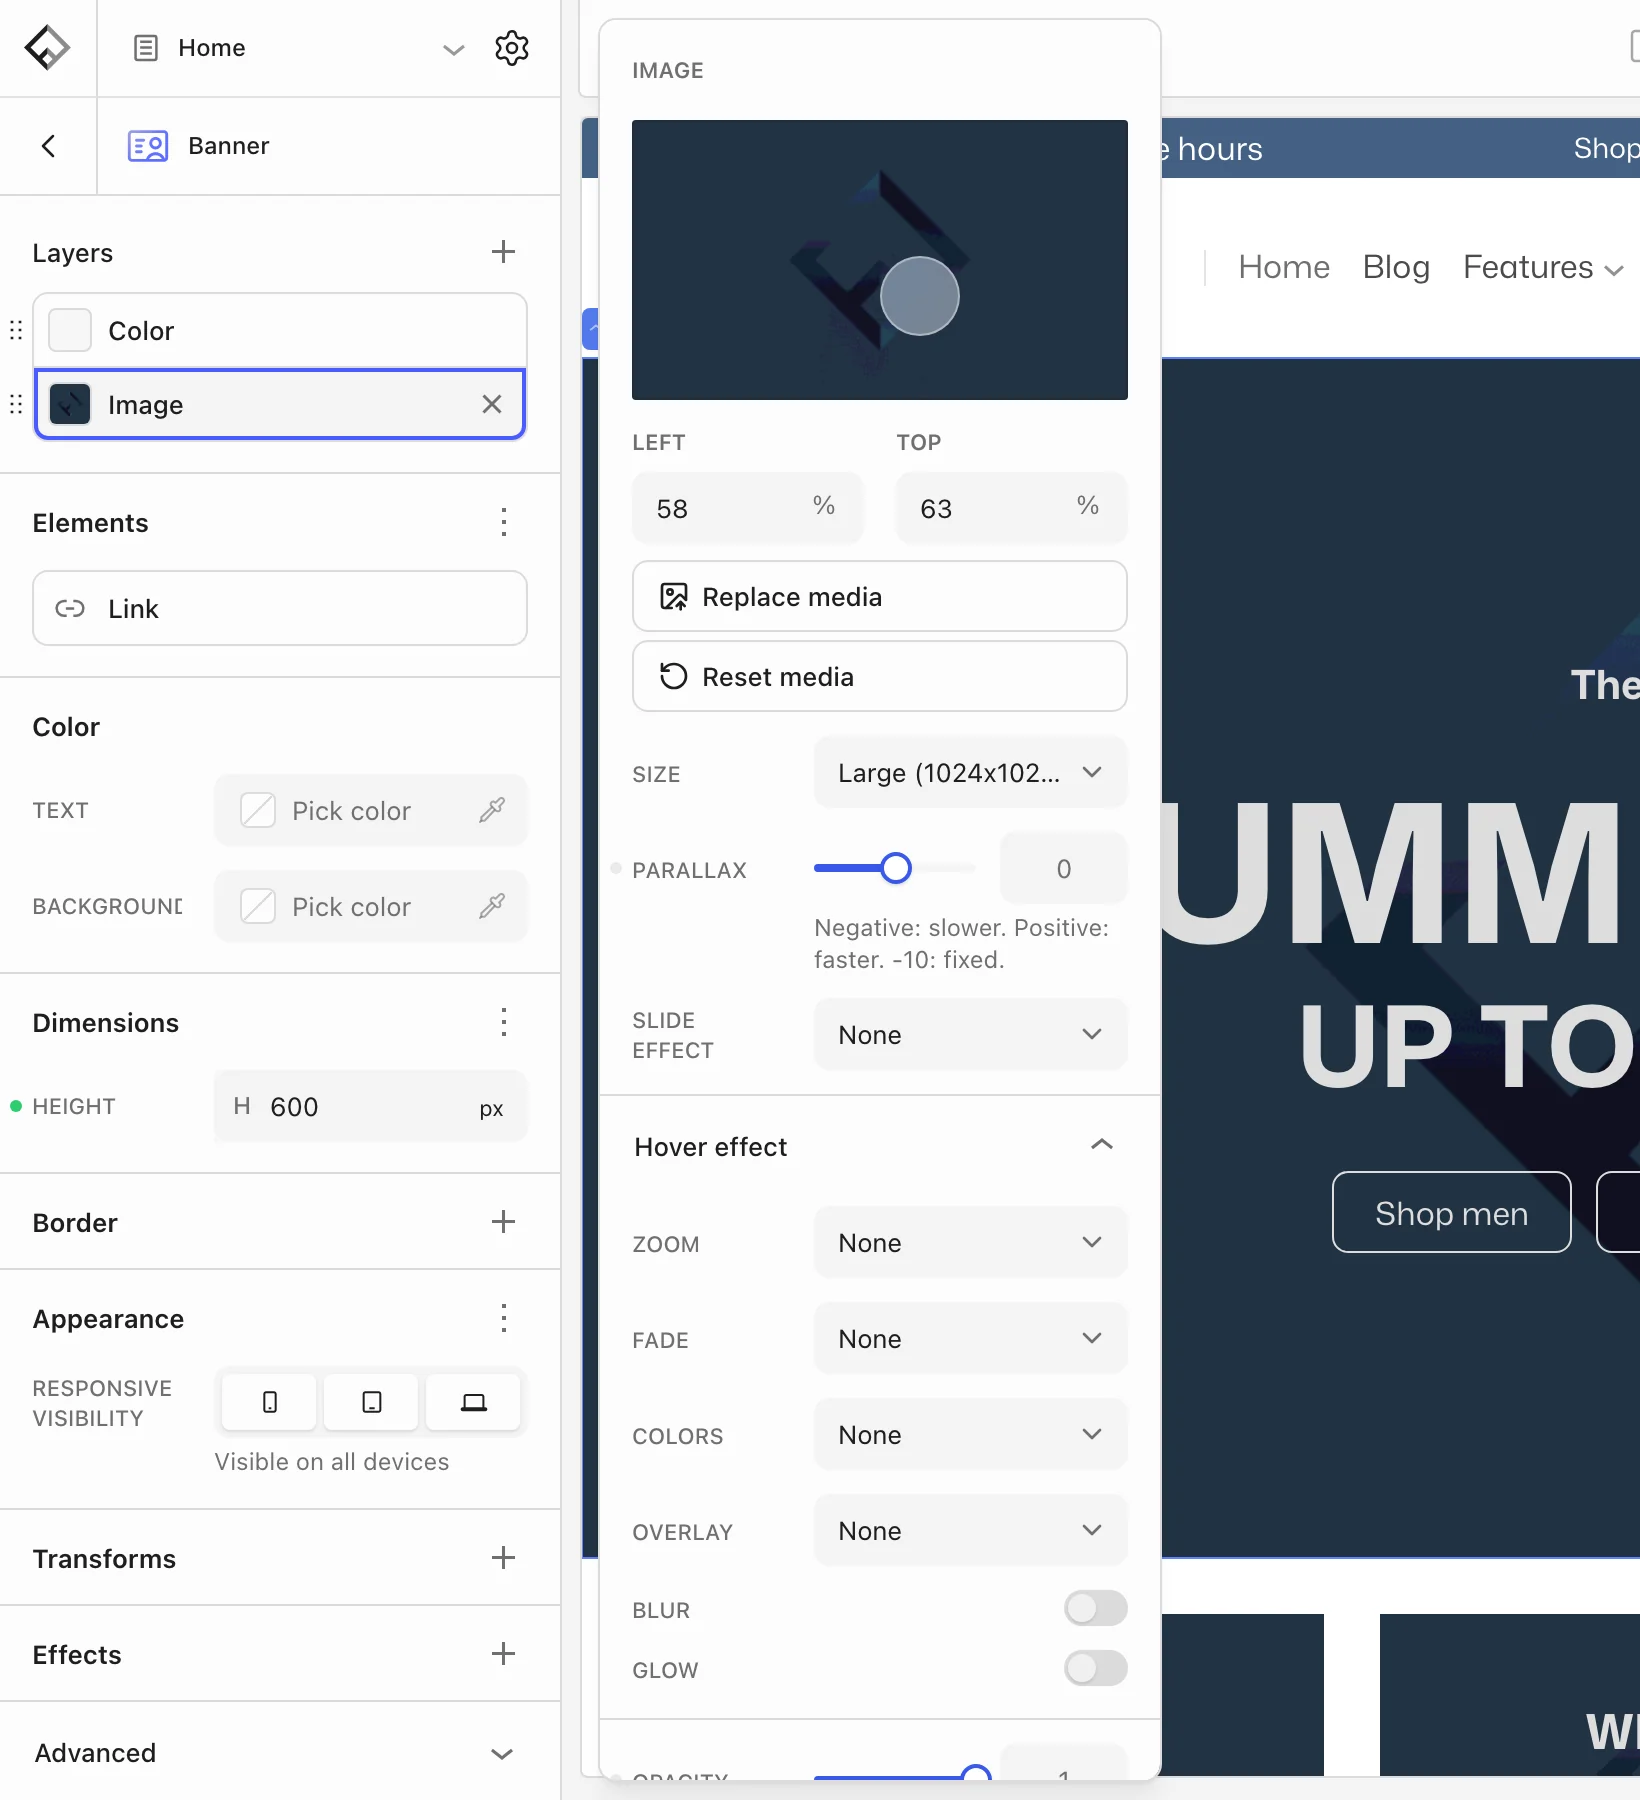Toggle tablet visibility button

tap(372, 1402)
